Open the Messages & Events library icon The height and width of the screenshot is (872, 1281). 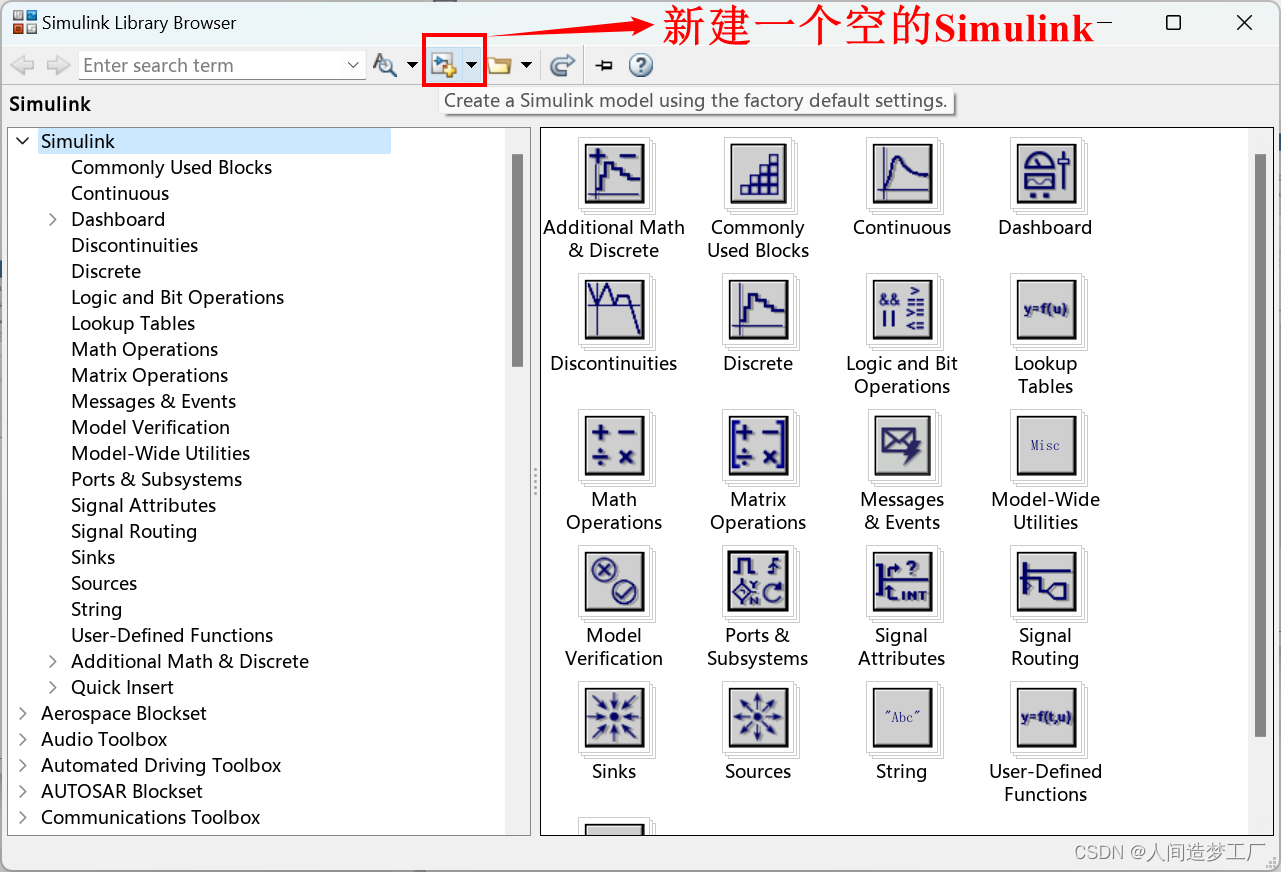[x=902, y=446]
